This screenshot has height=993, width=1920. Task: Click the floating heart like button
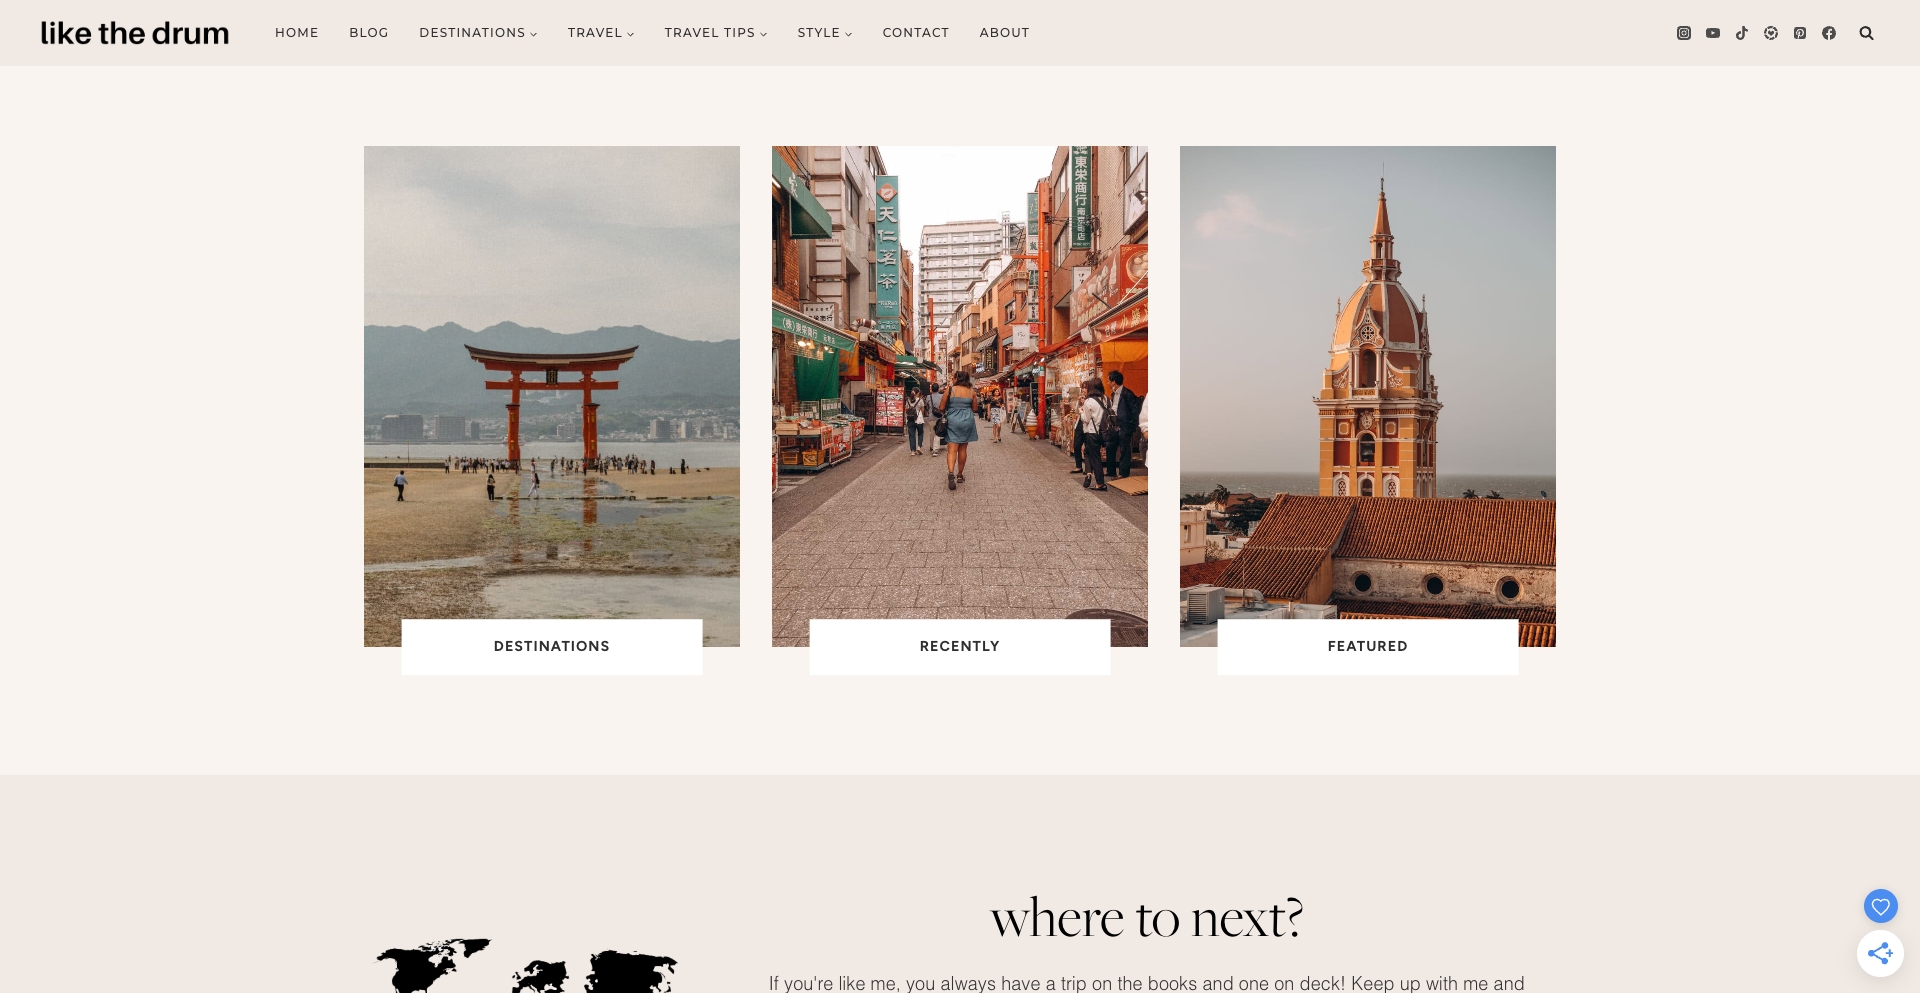pyautogui.click(x=1880, y=906)
